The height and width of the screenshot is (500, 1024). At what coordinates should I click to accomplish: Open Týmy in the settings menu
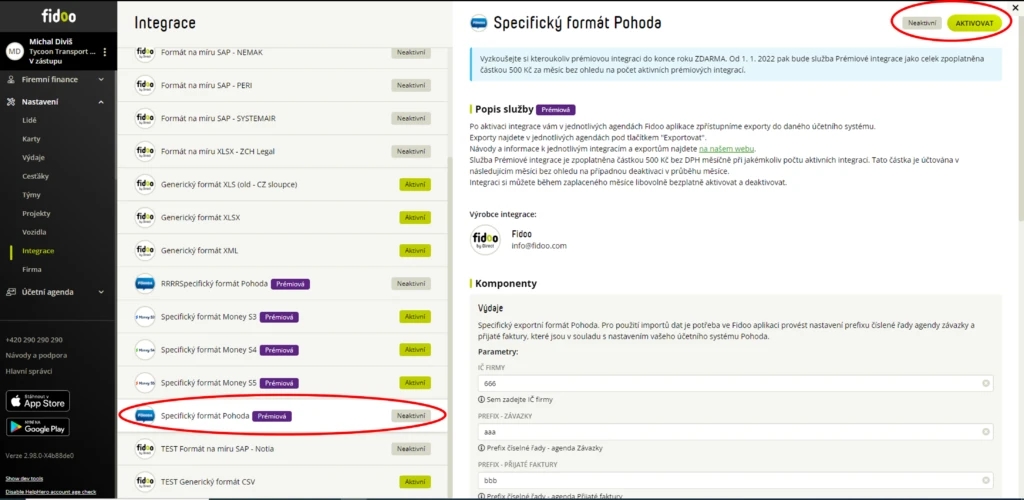coord(31,195)
